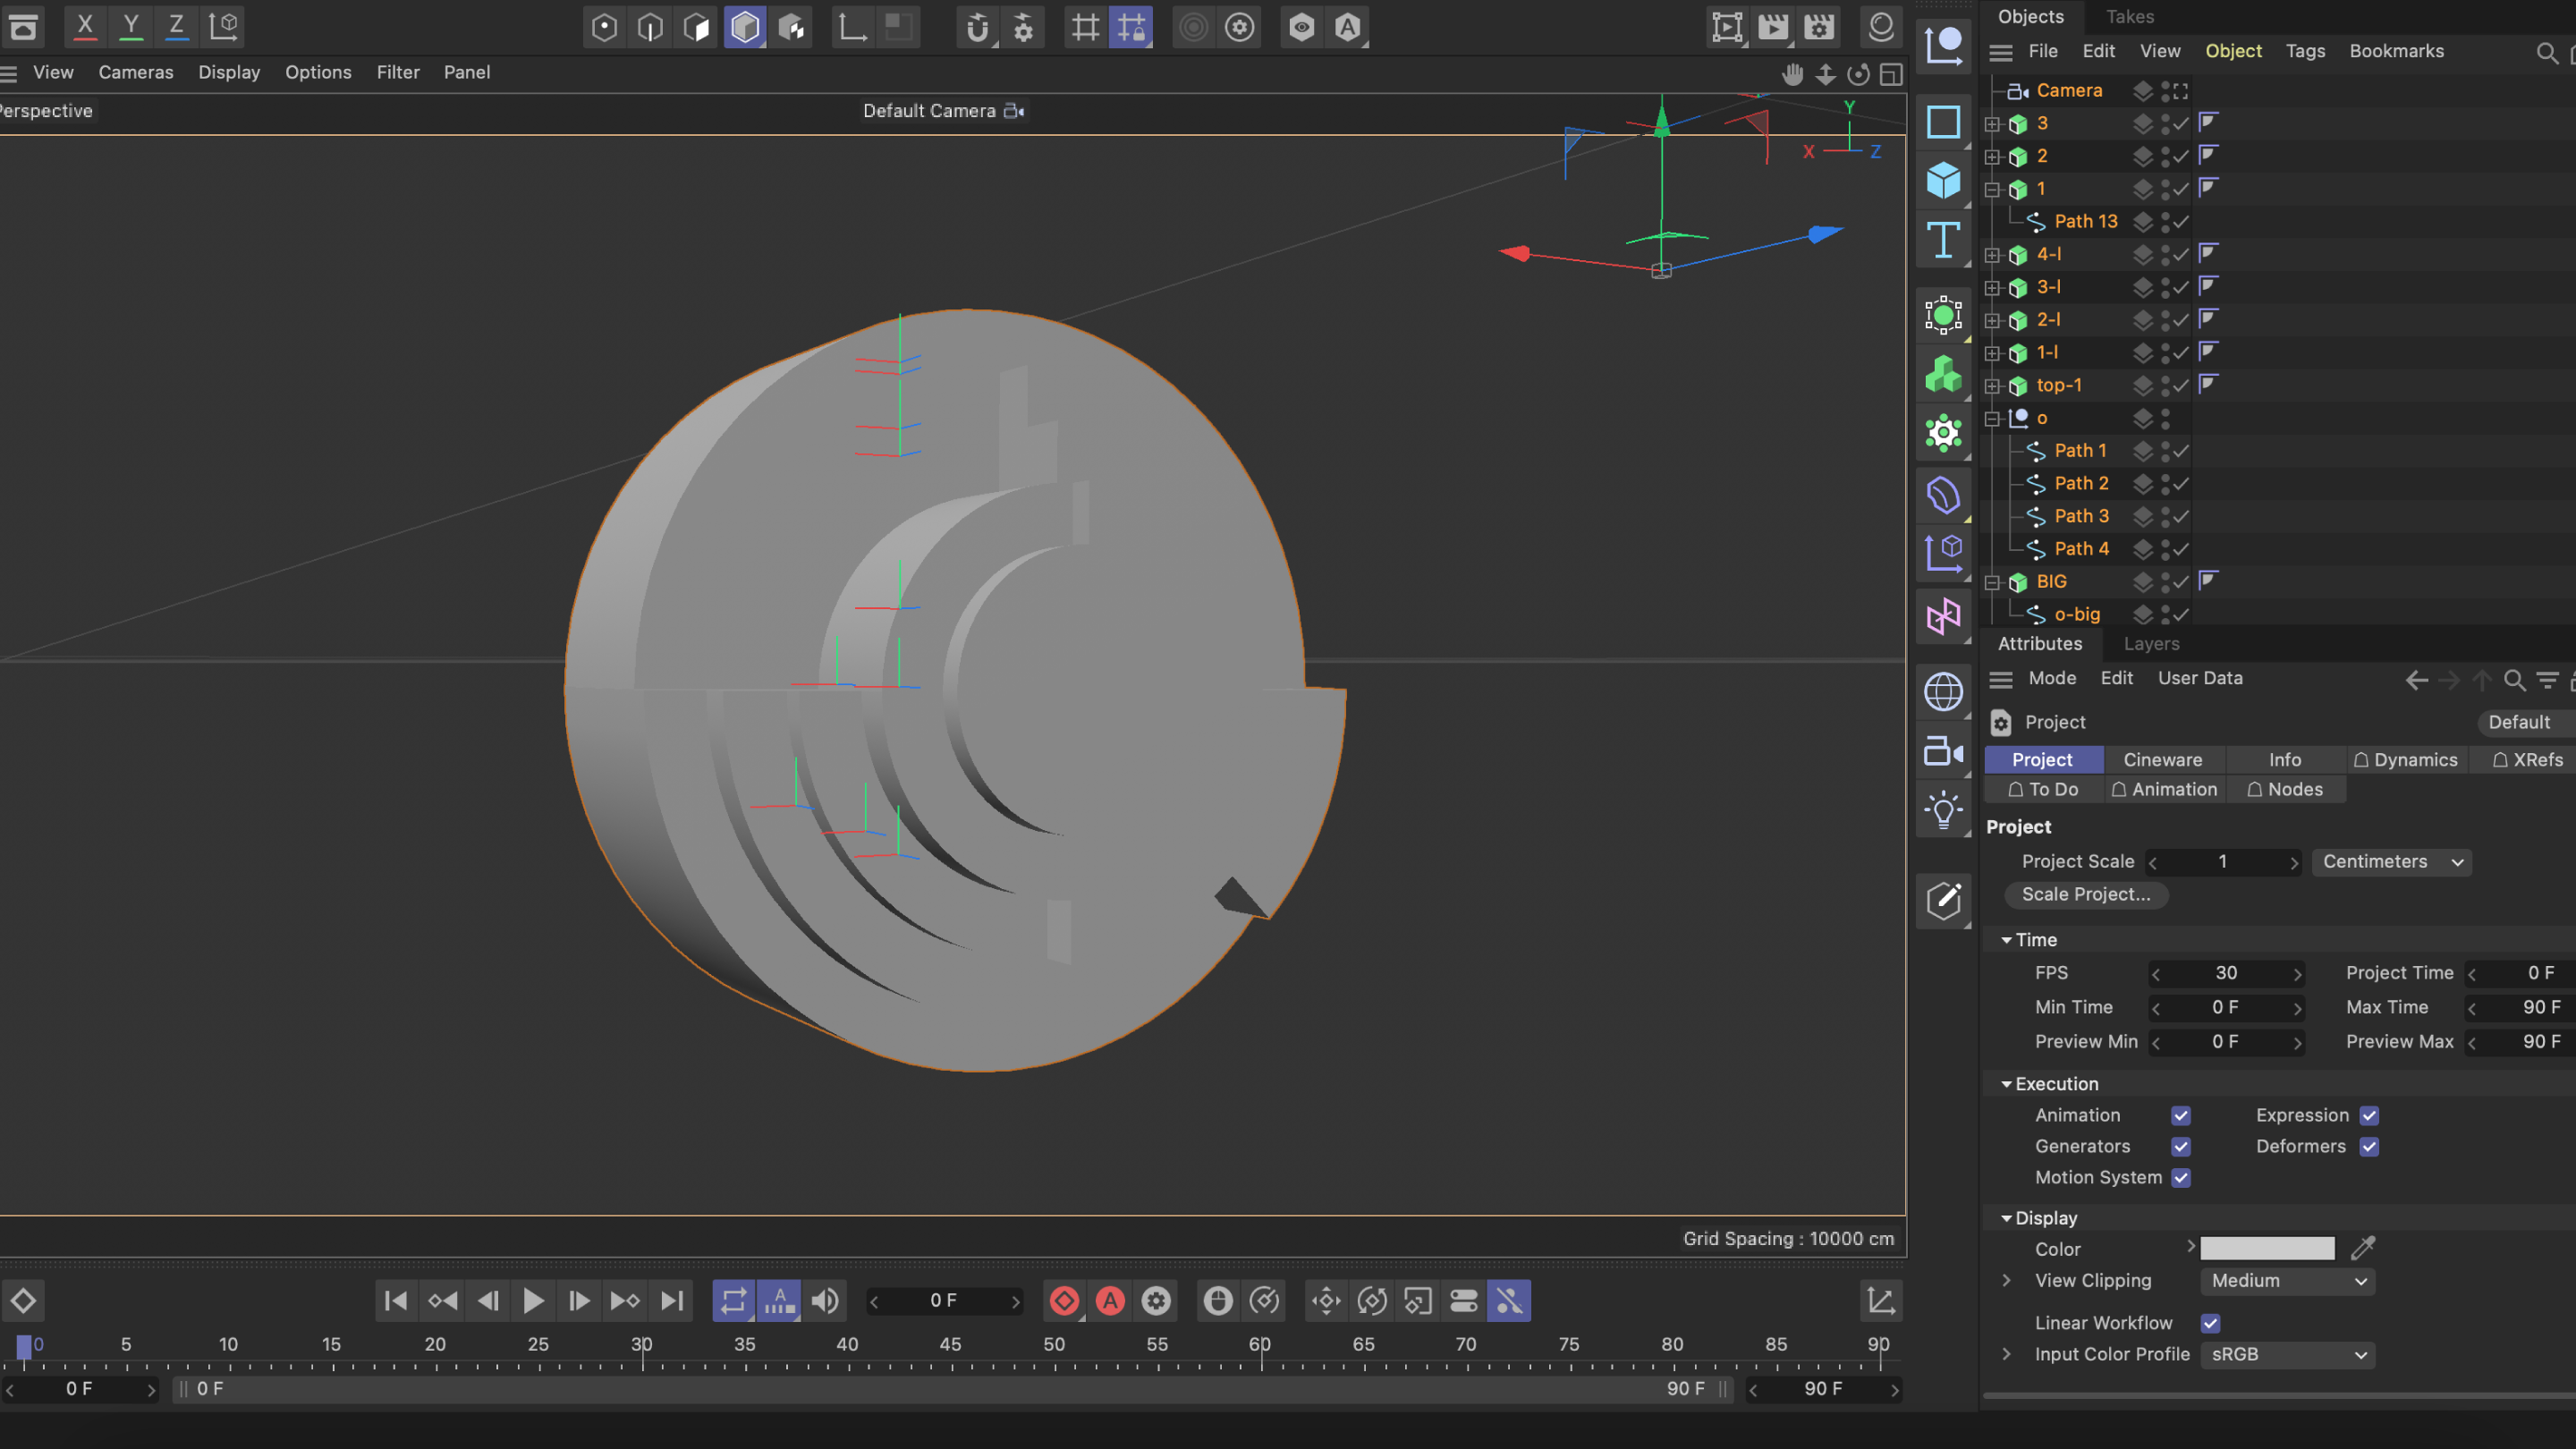This screenshot has height=1449, width=2576.
Task: Click the Record Active Objects button
Action: point(1064,1301)
